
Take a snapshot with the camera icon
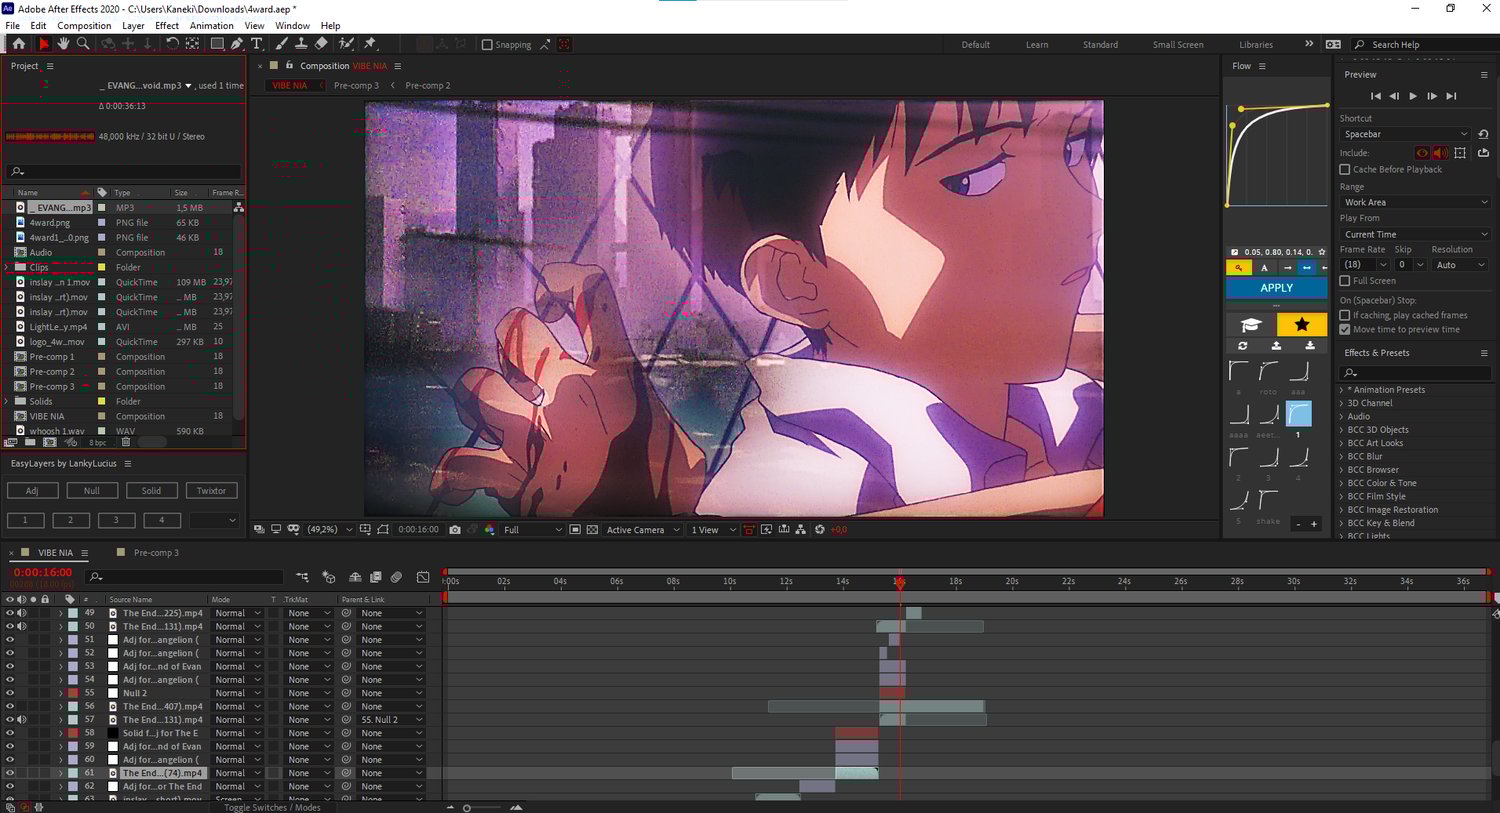[x=455, y=530]
